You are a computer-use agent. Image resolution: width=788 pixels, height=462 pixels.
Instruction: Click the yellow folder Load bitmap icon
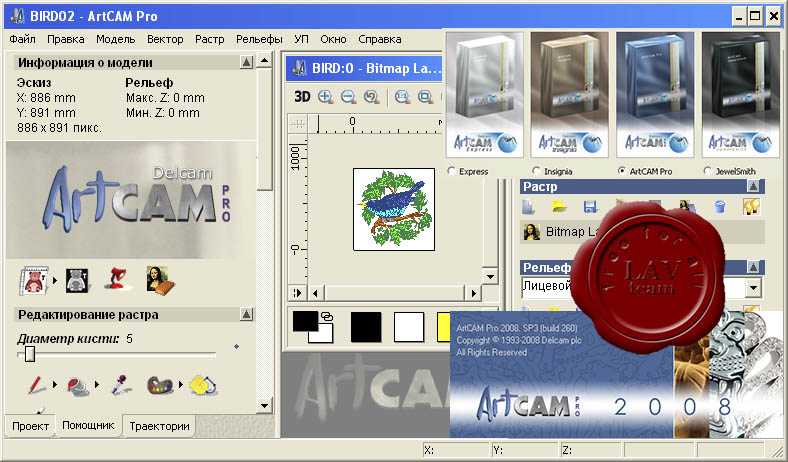(559, 206)
